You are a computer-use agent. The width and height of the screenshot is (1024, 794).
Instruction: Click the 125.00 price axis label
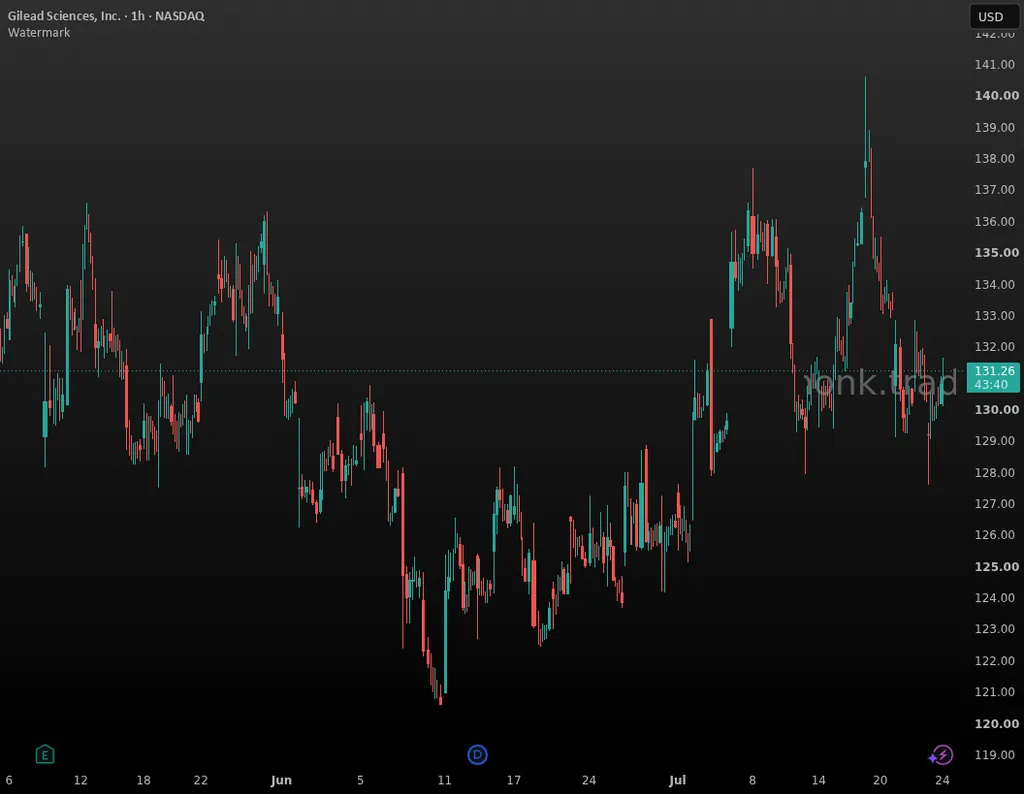coord(997,566)
